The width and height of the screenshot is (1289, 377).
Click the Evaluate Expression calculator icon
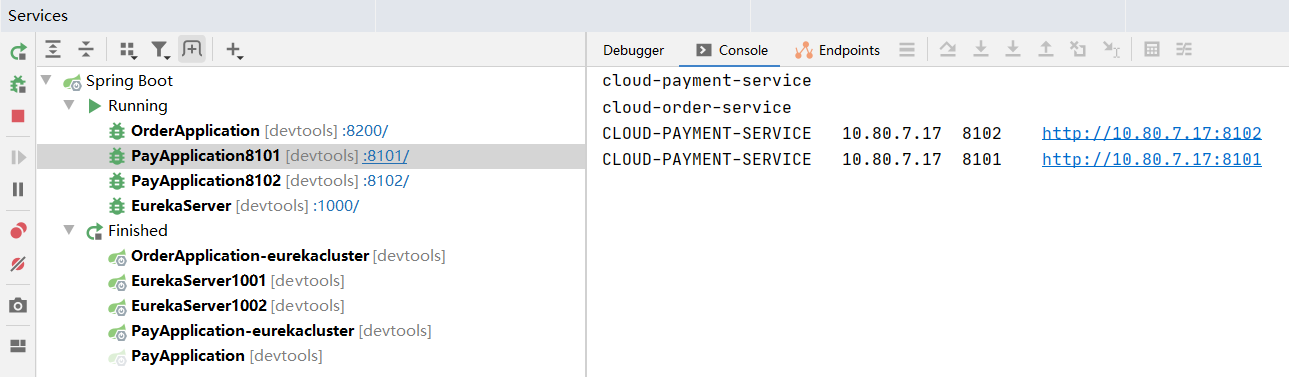click(x=1152, y=49)
